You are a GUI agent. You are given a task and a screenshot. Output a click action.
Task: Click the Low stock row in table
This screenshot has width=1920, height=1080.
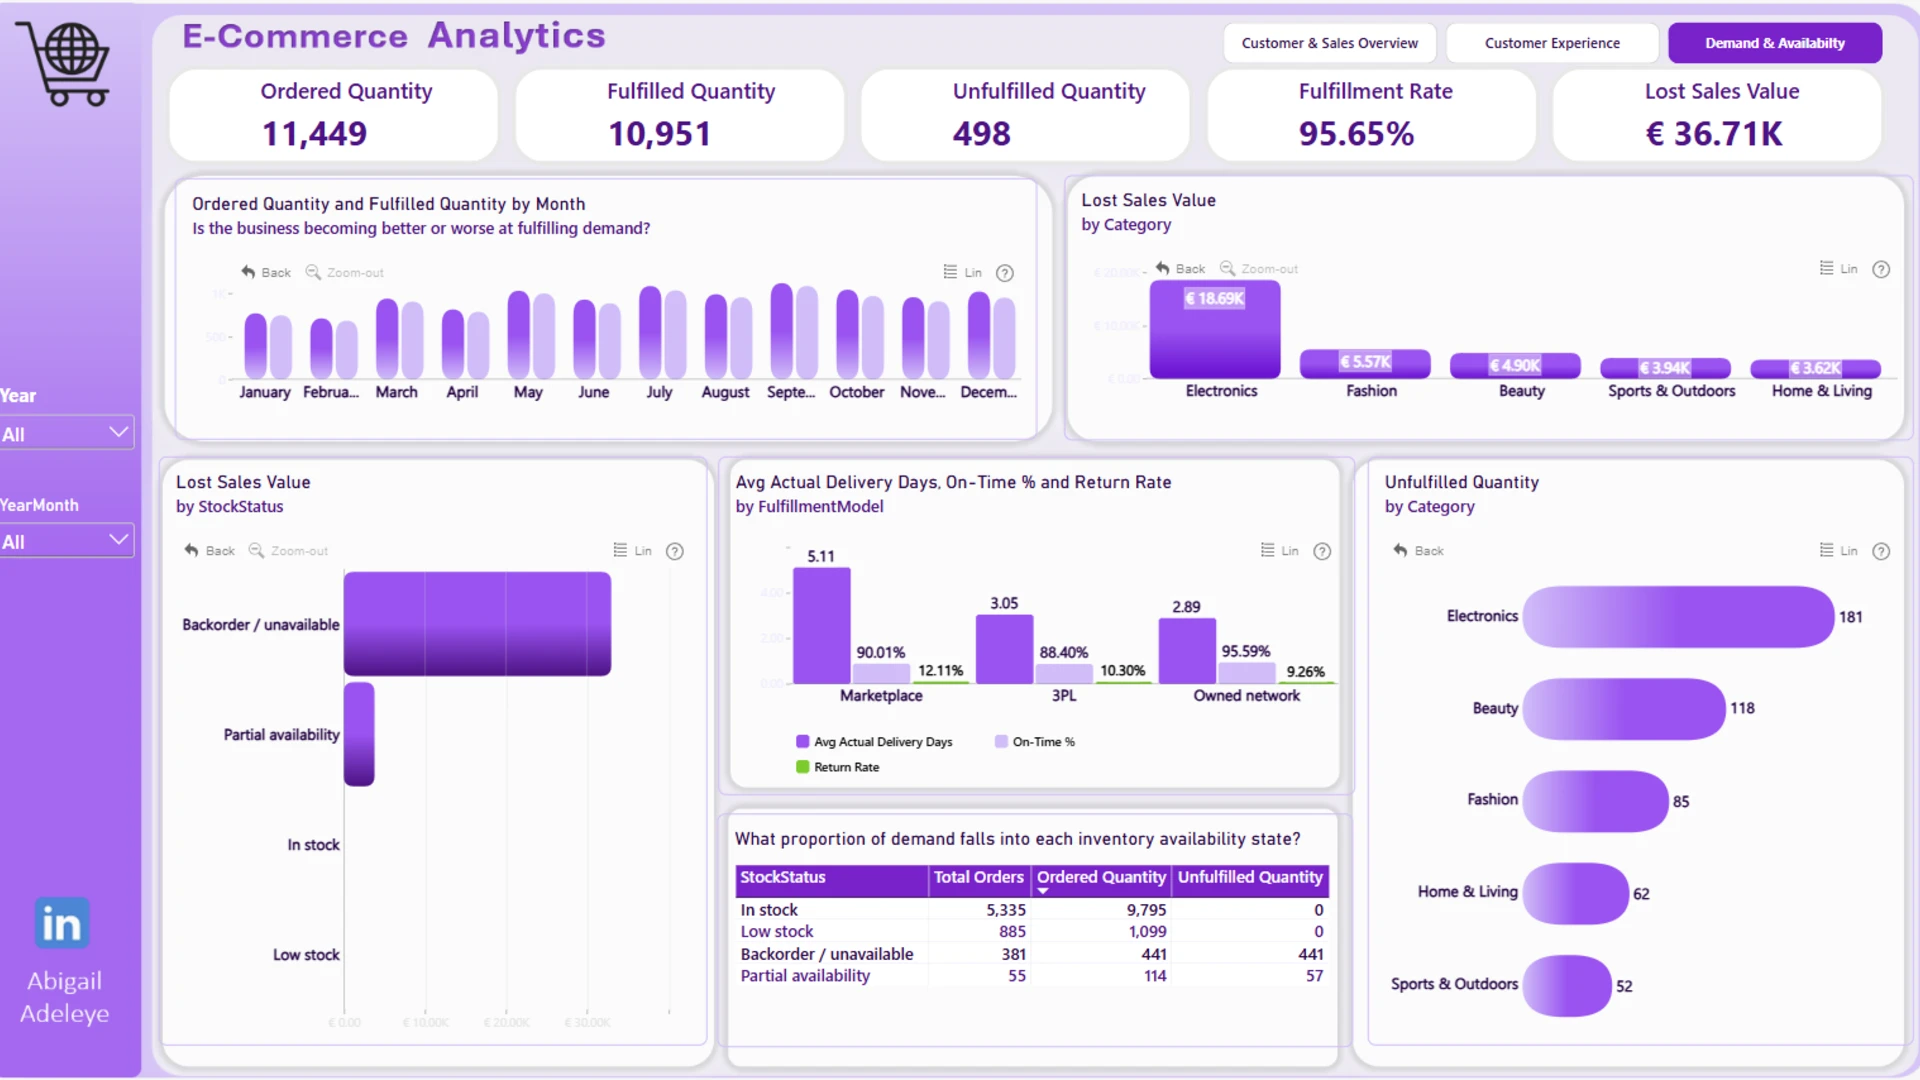[1032, 932]
